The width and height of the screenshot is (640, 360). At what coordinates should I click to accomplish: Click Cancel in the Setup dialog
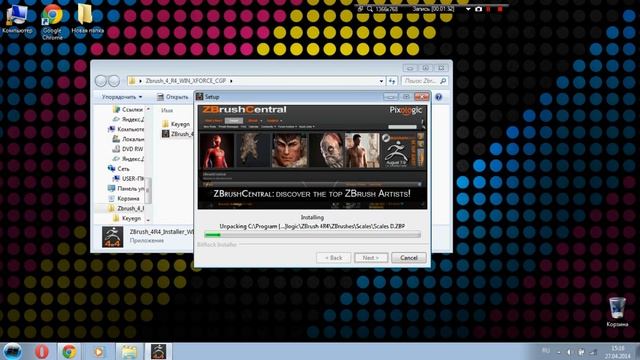pos(409,258)
